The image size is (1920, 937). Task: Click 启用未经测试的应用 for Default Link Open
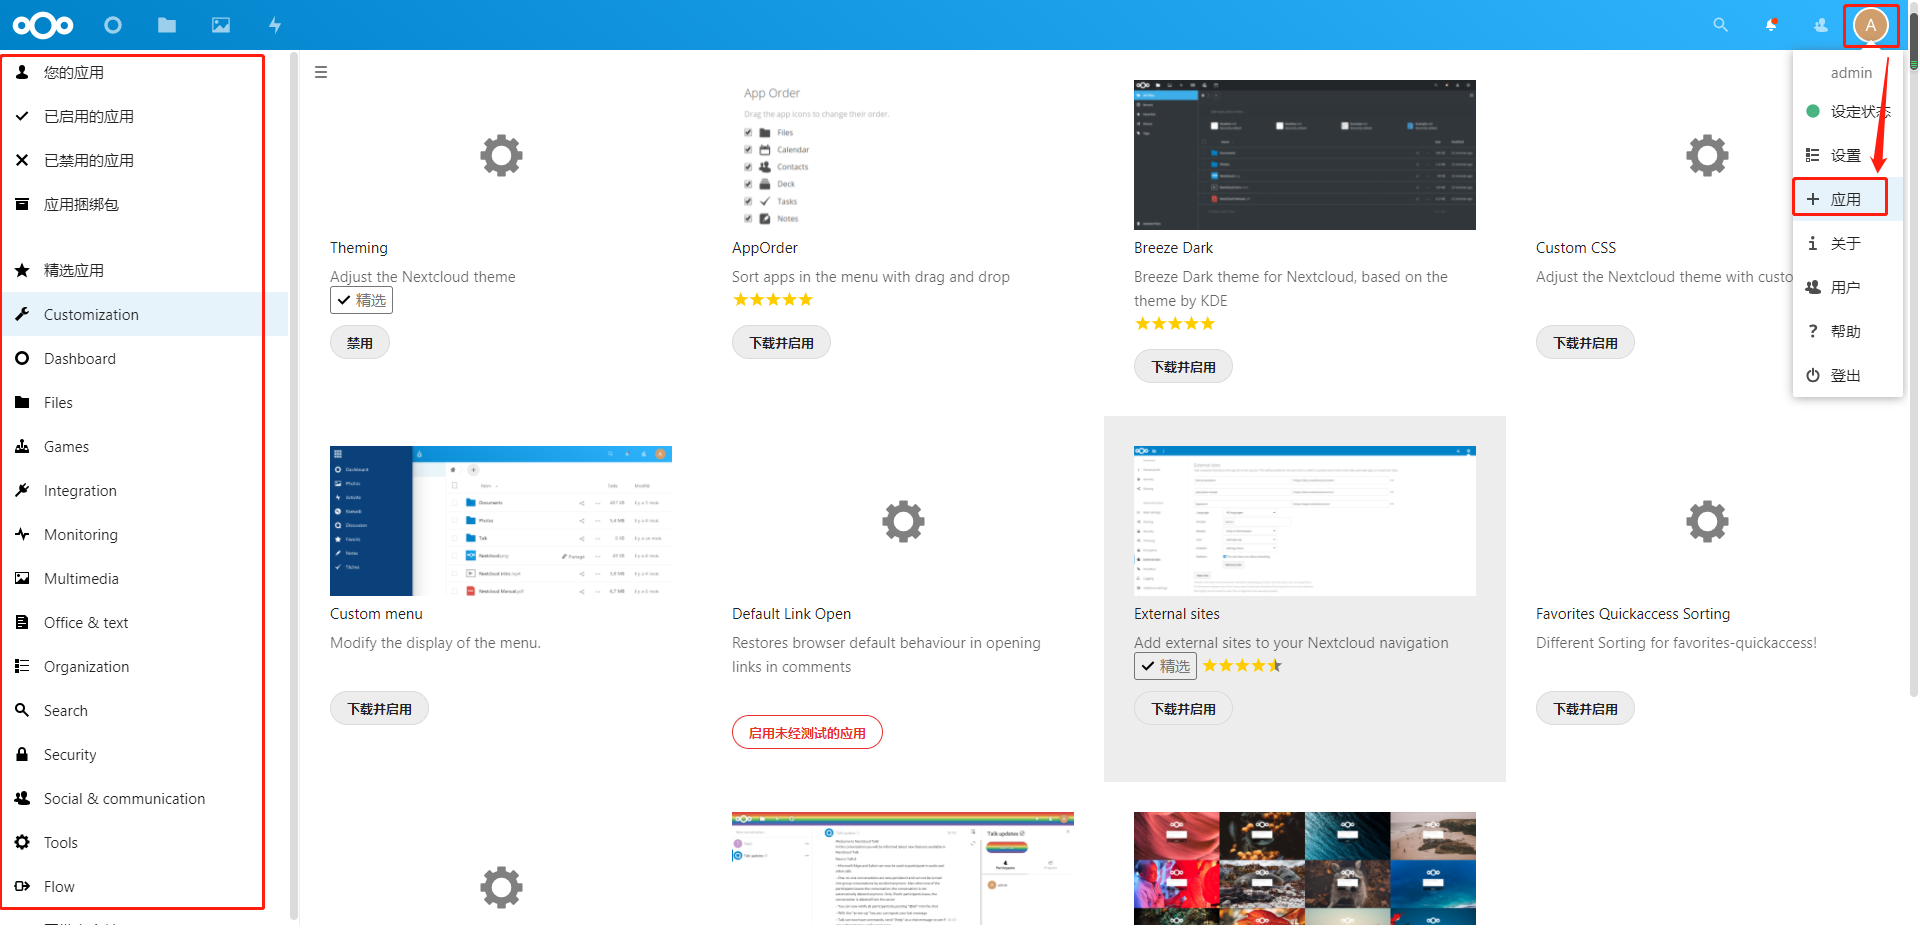pyautogui.click(x=807, y=733)
